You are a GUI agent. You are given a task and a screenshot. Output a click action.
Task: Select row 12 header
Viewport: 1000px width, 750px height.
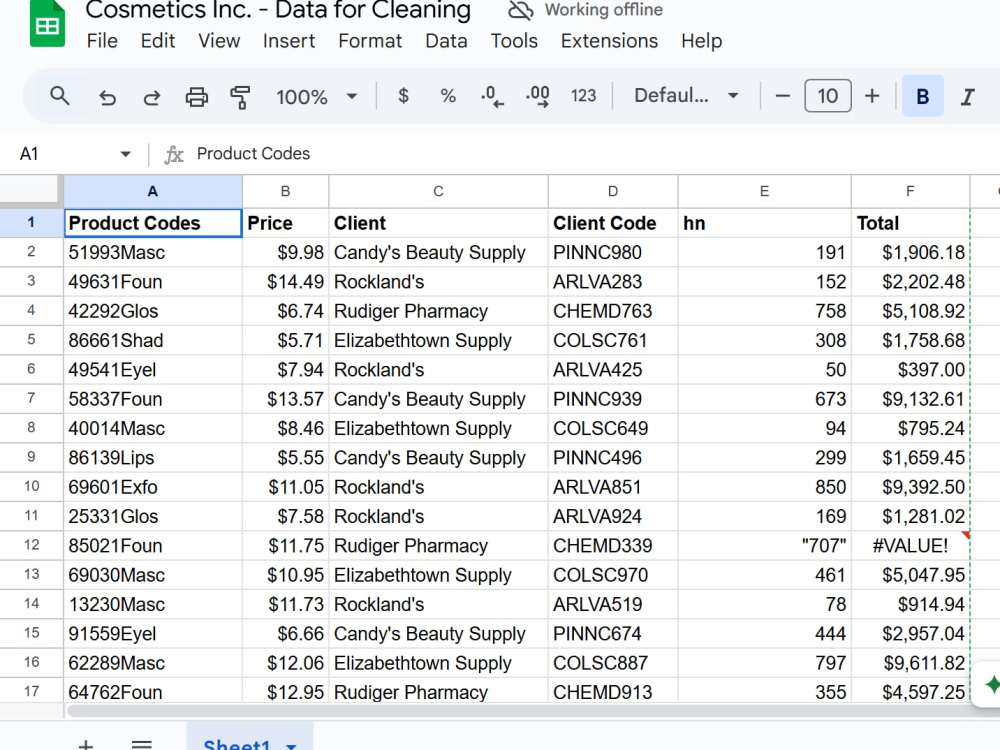point(31,545)
